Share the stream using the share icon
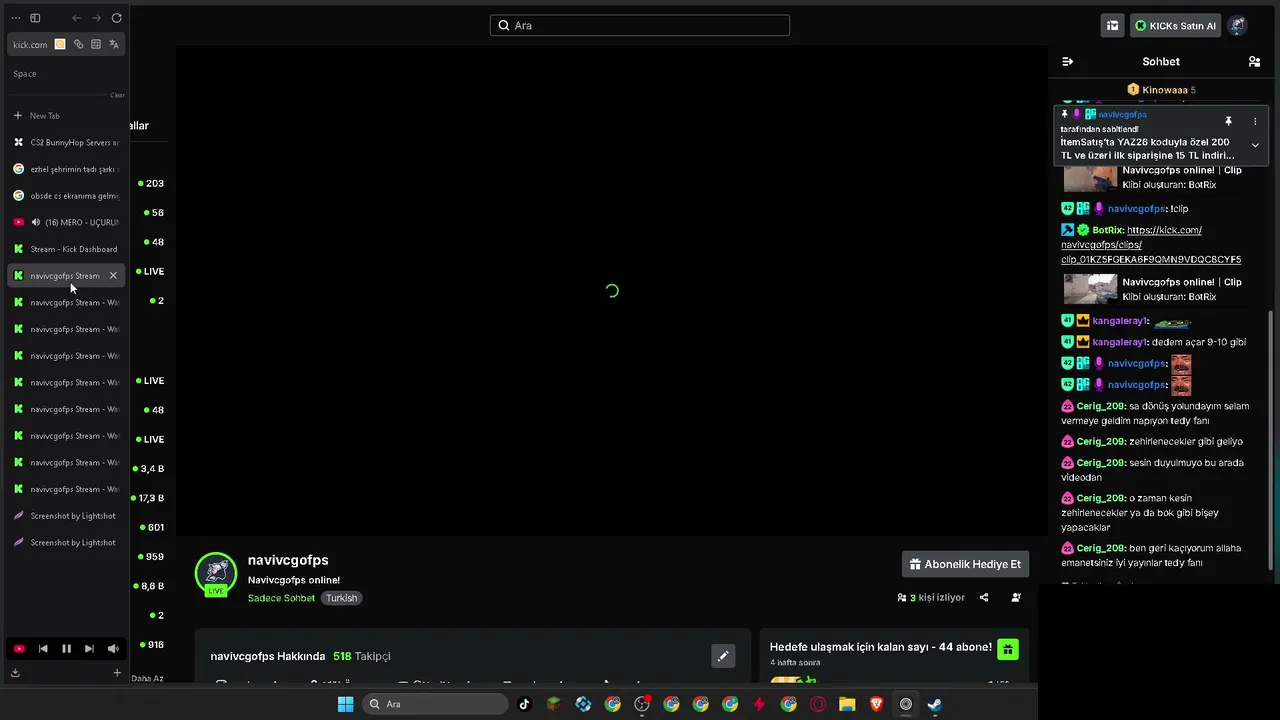The height and width of the screenshot is (720, 1280). pos(984,598)
